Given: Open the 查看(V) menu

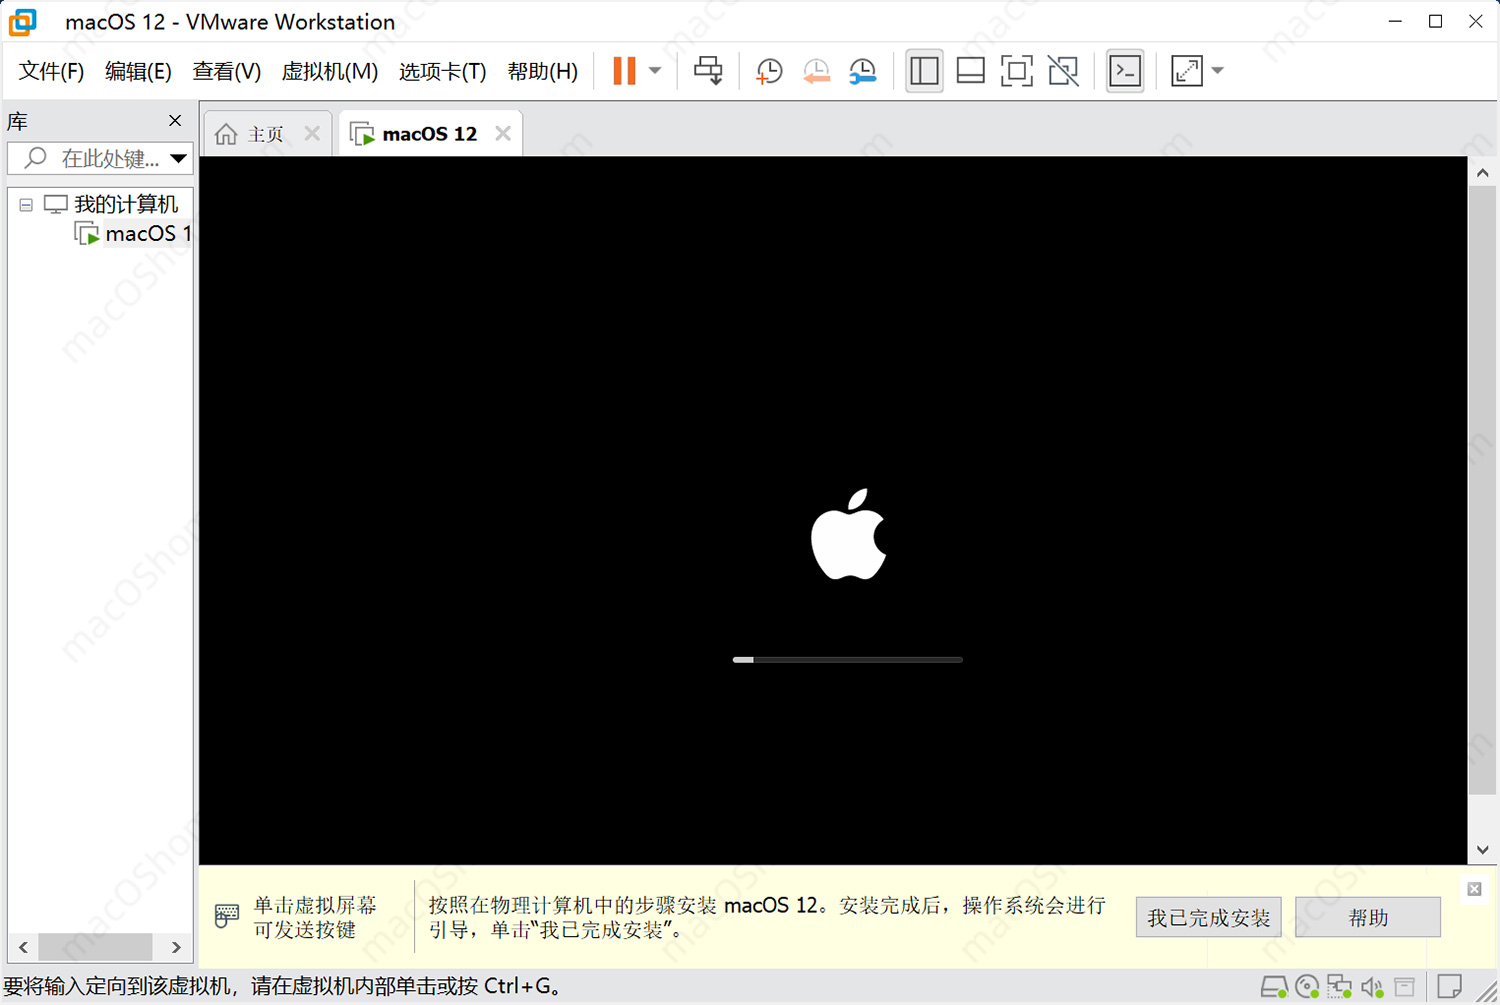Looking at the screenshot, I should coord(227,71).
